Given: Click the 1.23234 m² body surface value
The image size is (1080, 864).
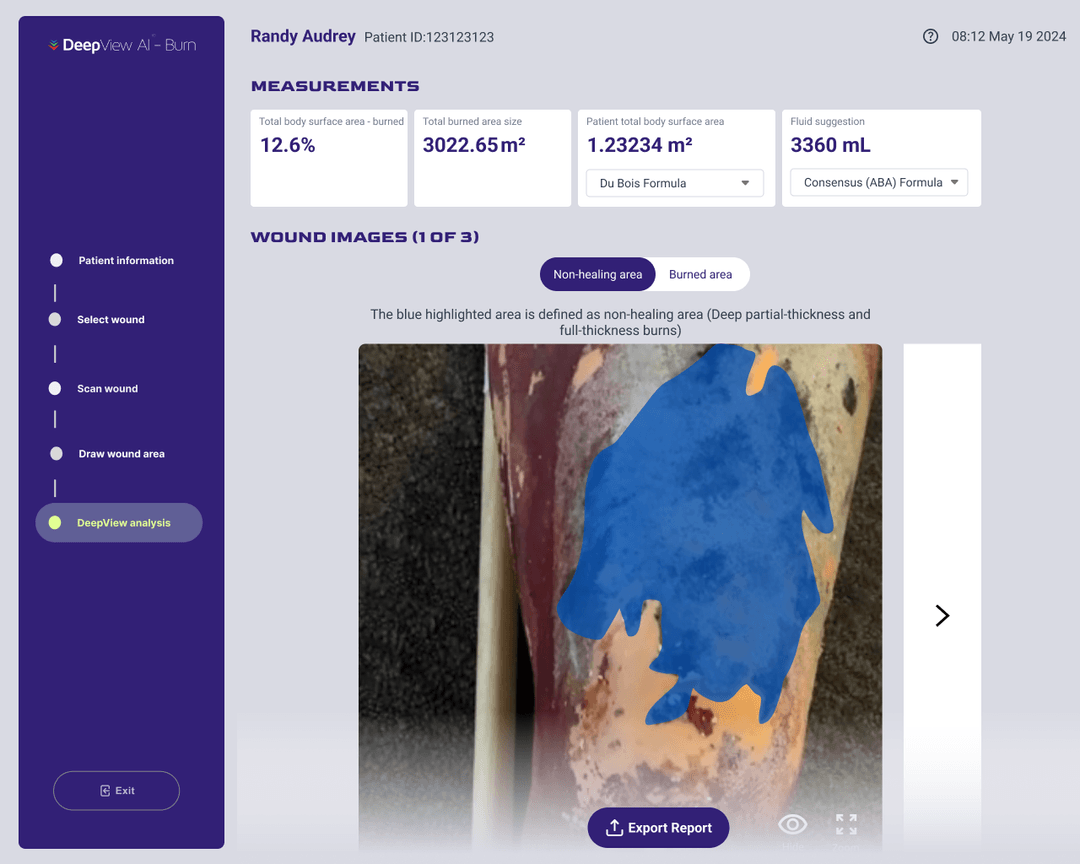Looking at the screenshot, I should 639,145.
